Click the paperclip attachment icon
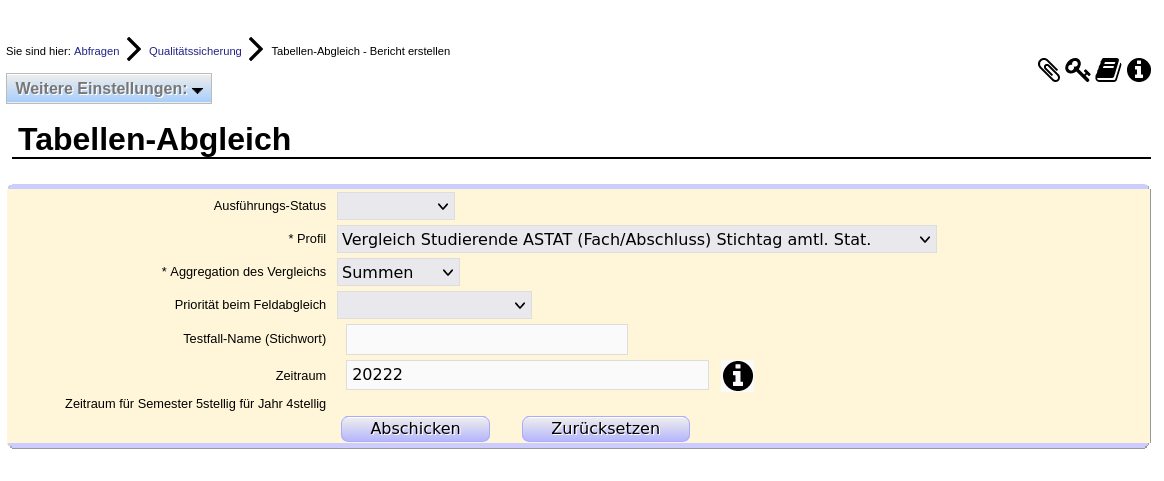This screenshot has height=481, width=1164. [1049, 70]
